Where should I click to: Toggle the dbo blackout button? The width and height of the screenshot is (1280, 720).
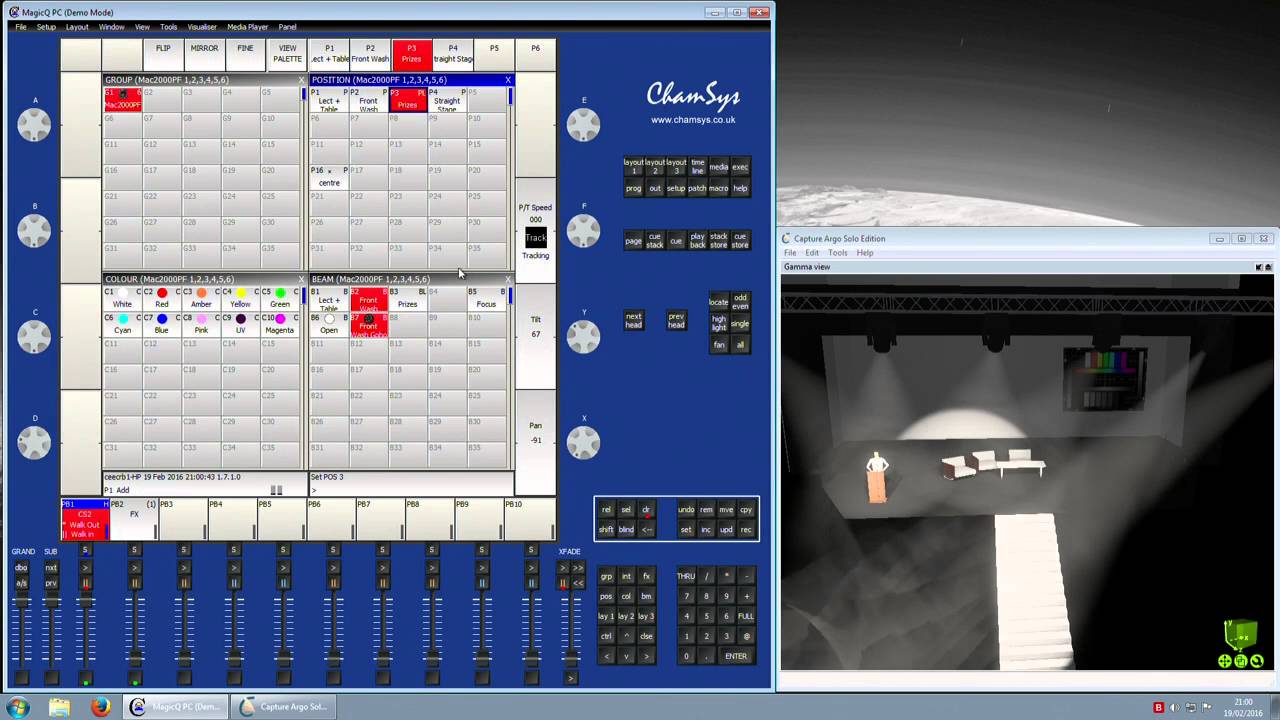point(21,568)
